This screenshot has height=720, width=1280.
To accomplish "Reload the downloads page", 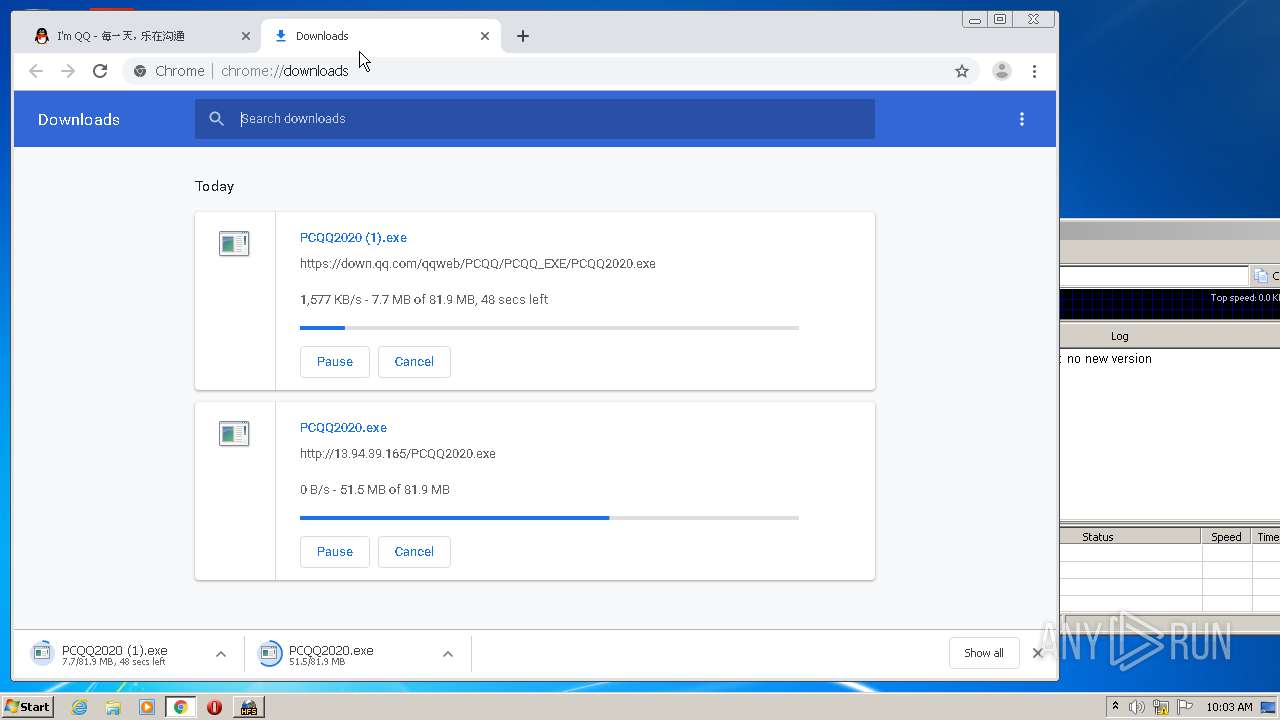I will 100,71.
